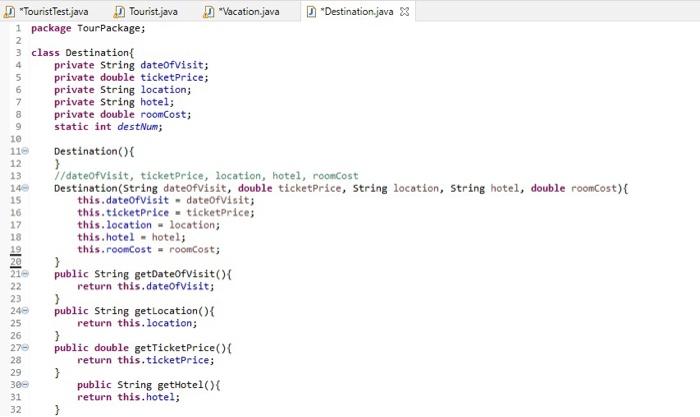Viewport: 700px width, 417px height.
Task: Switch to the Vacation.java tab
Action: tap(242, 11)
